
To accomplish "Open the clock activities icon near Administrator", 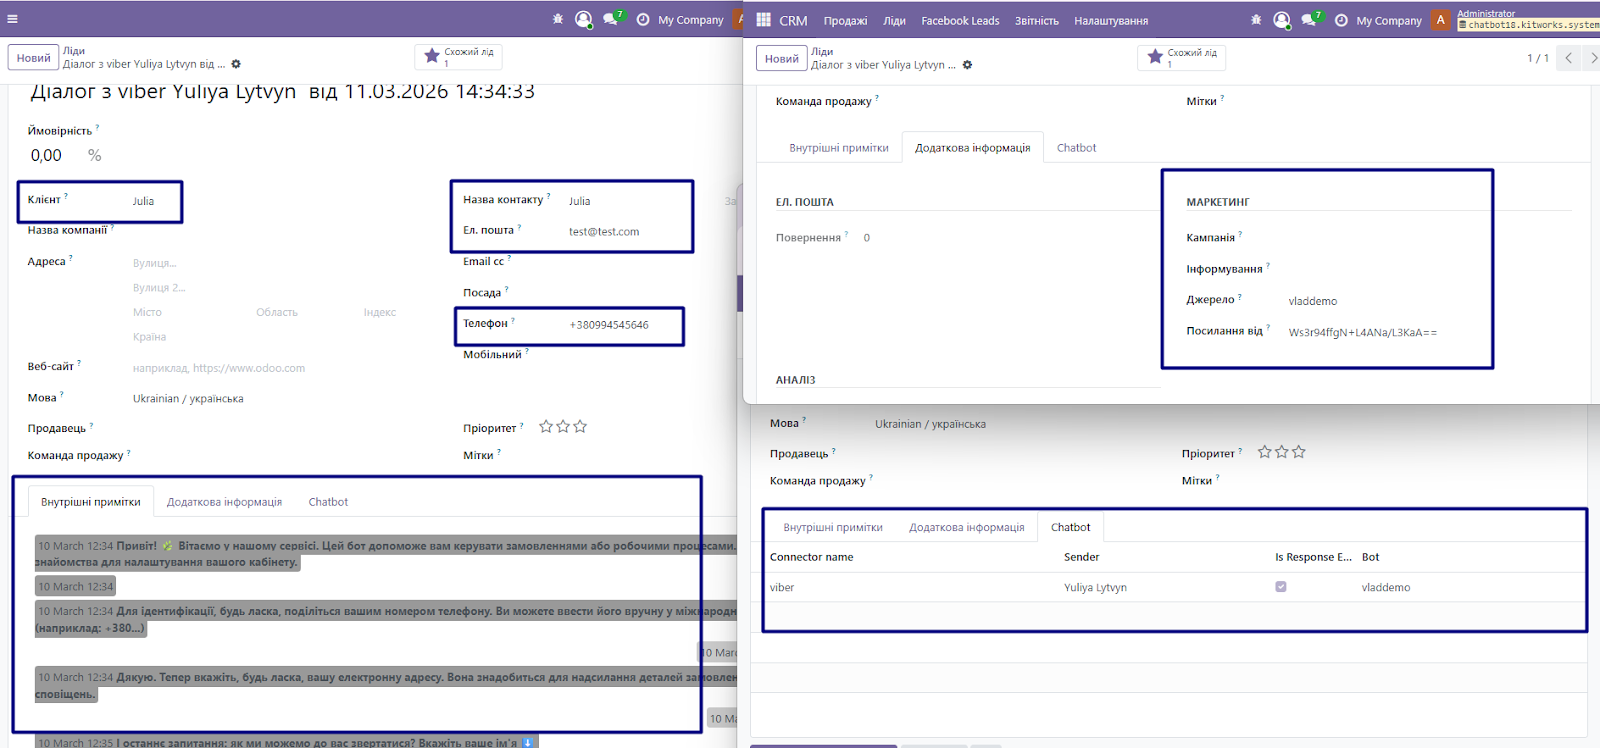I will click(1341, 20).
